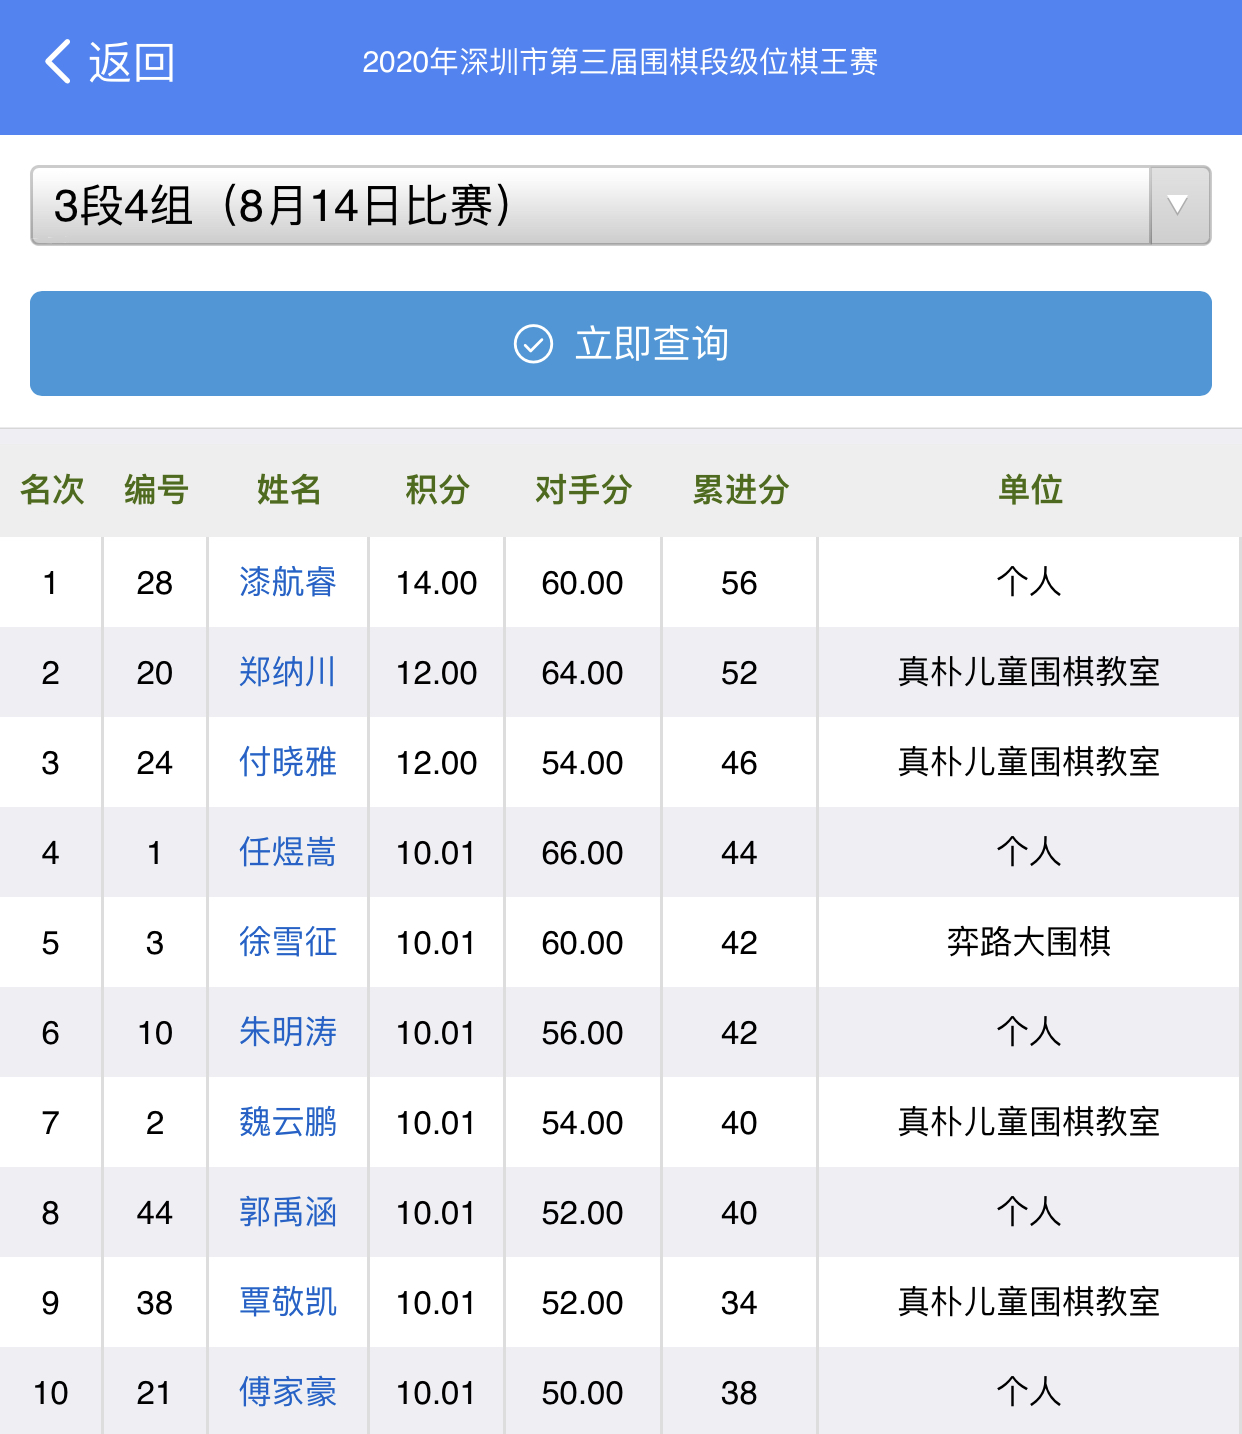Open player 郑纳川 details link
The width and height of the screenshot is (1242, 1434).
tap(288, 672)
